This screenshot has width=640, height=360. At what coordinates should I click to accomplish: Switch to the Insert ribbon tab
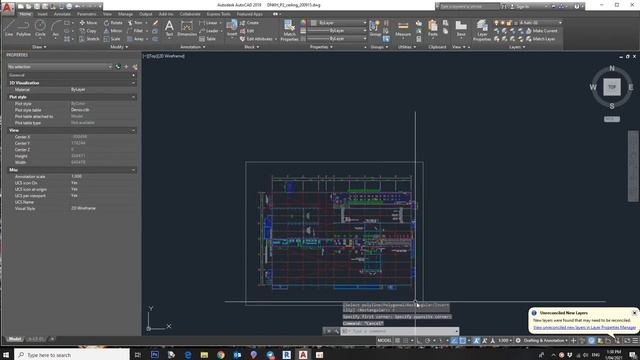[42, 14]
